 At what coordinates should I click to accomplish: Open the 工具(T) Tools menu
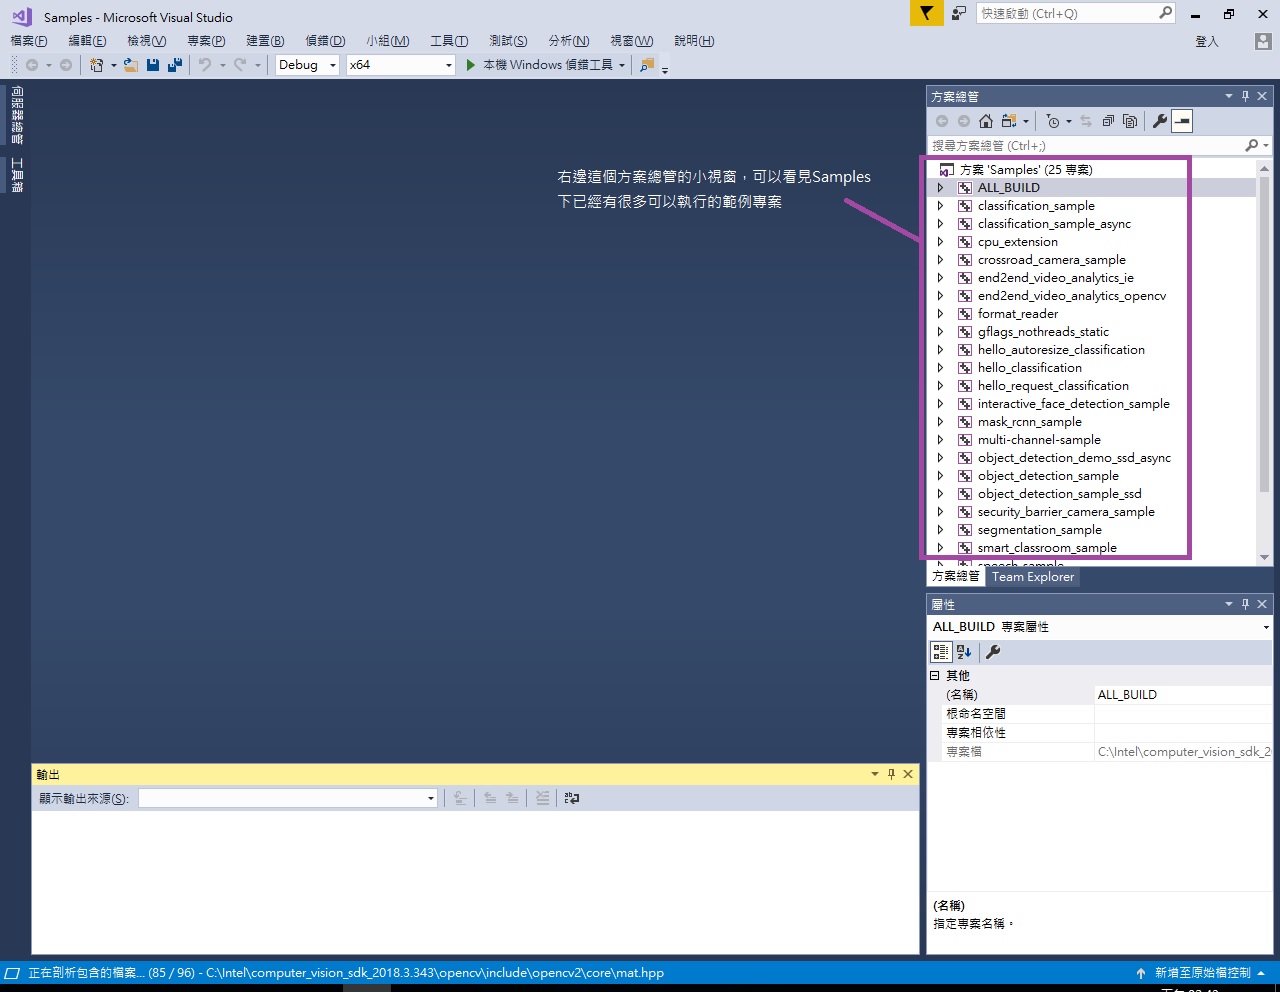(x=449, y=41)
